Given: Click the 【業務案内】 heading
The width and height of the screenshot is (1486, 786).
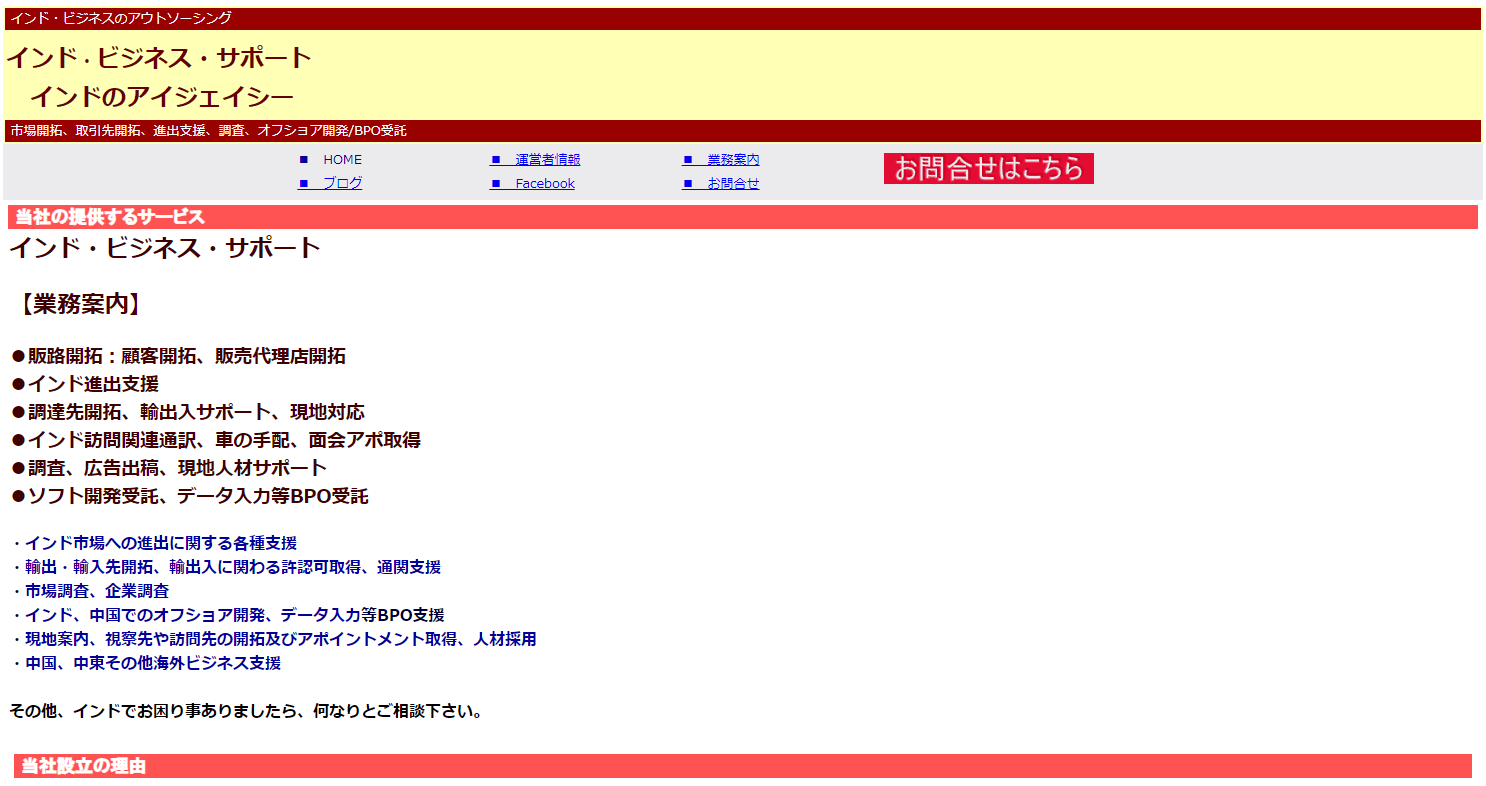Looking at the screenshot, I should pos(80,305).
